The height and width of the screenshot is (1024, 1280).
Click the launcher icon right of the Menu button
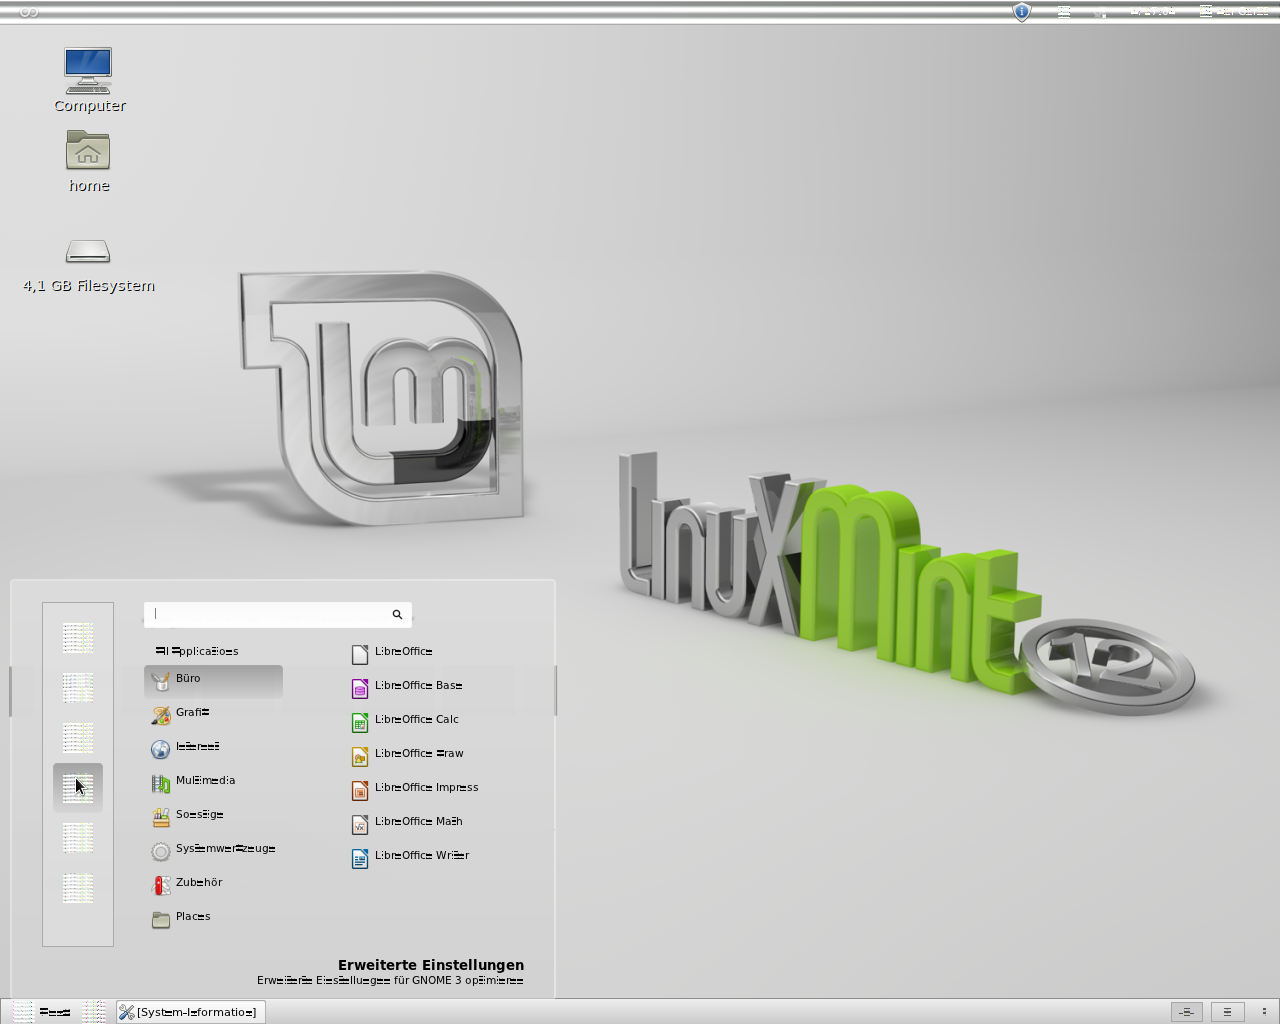(x=93, y=1012)
